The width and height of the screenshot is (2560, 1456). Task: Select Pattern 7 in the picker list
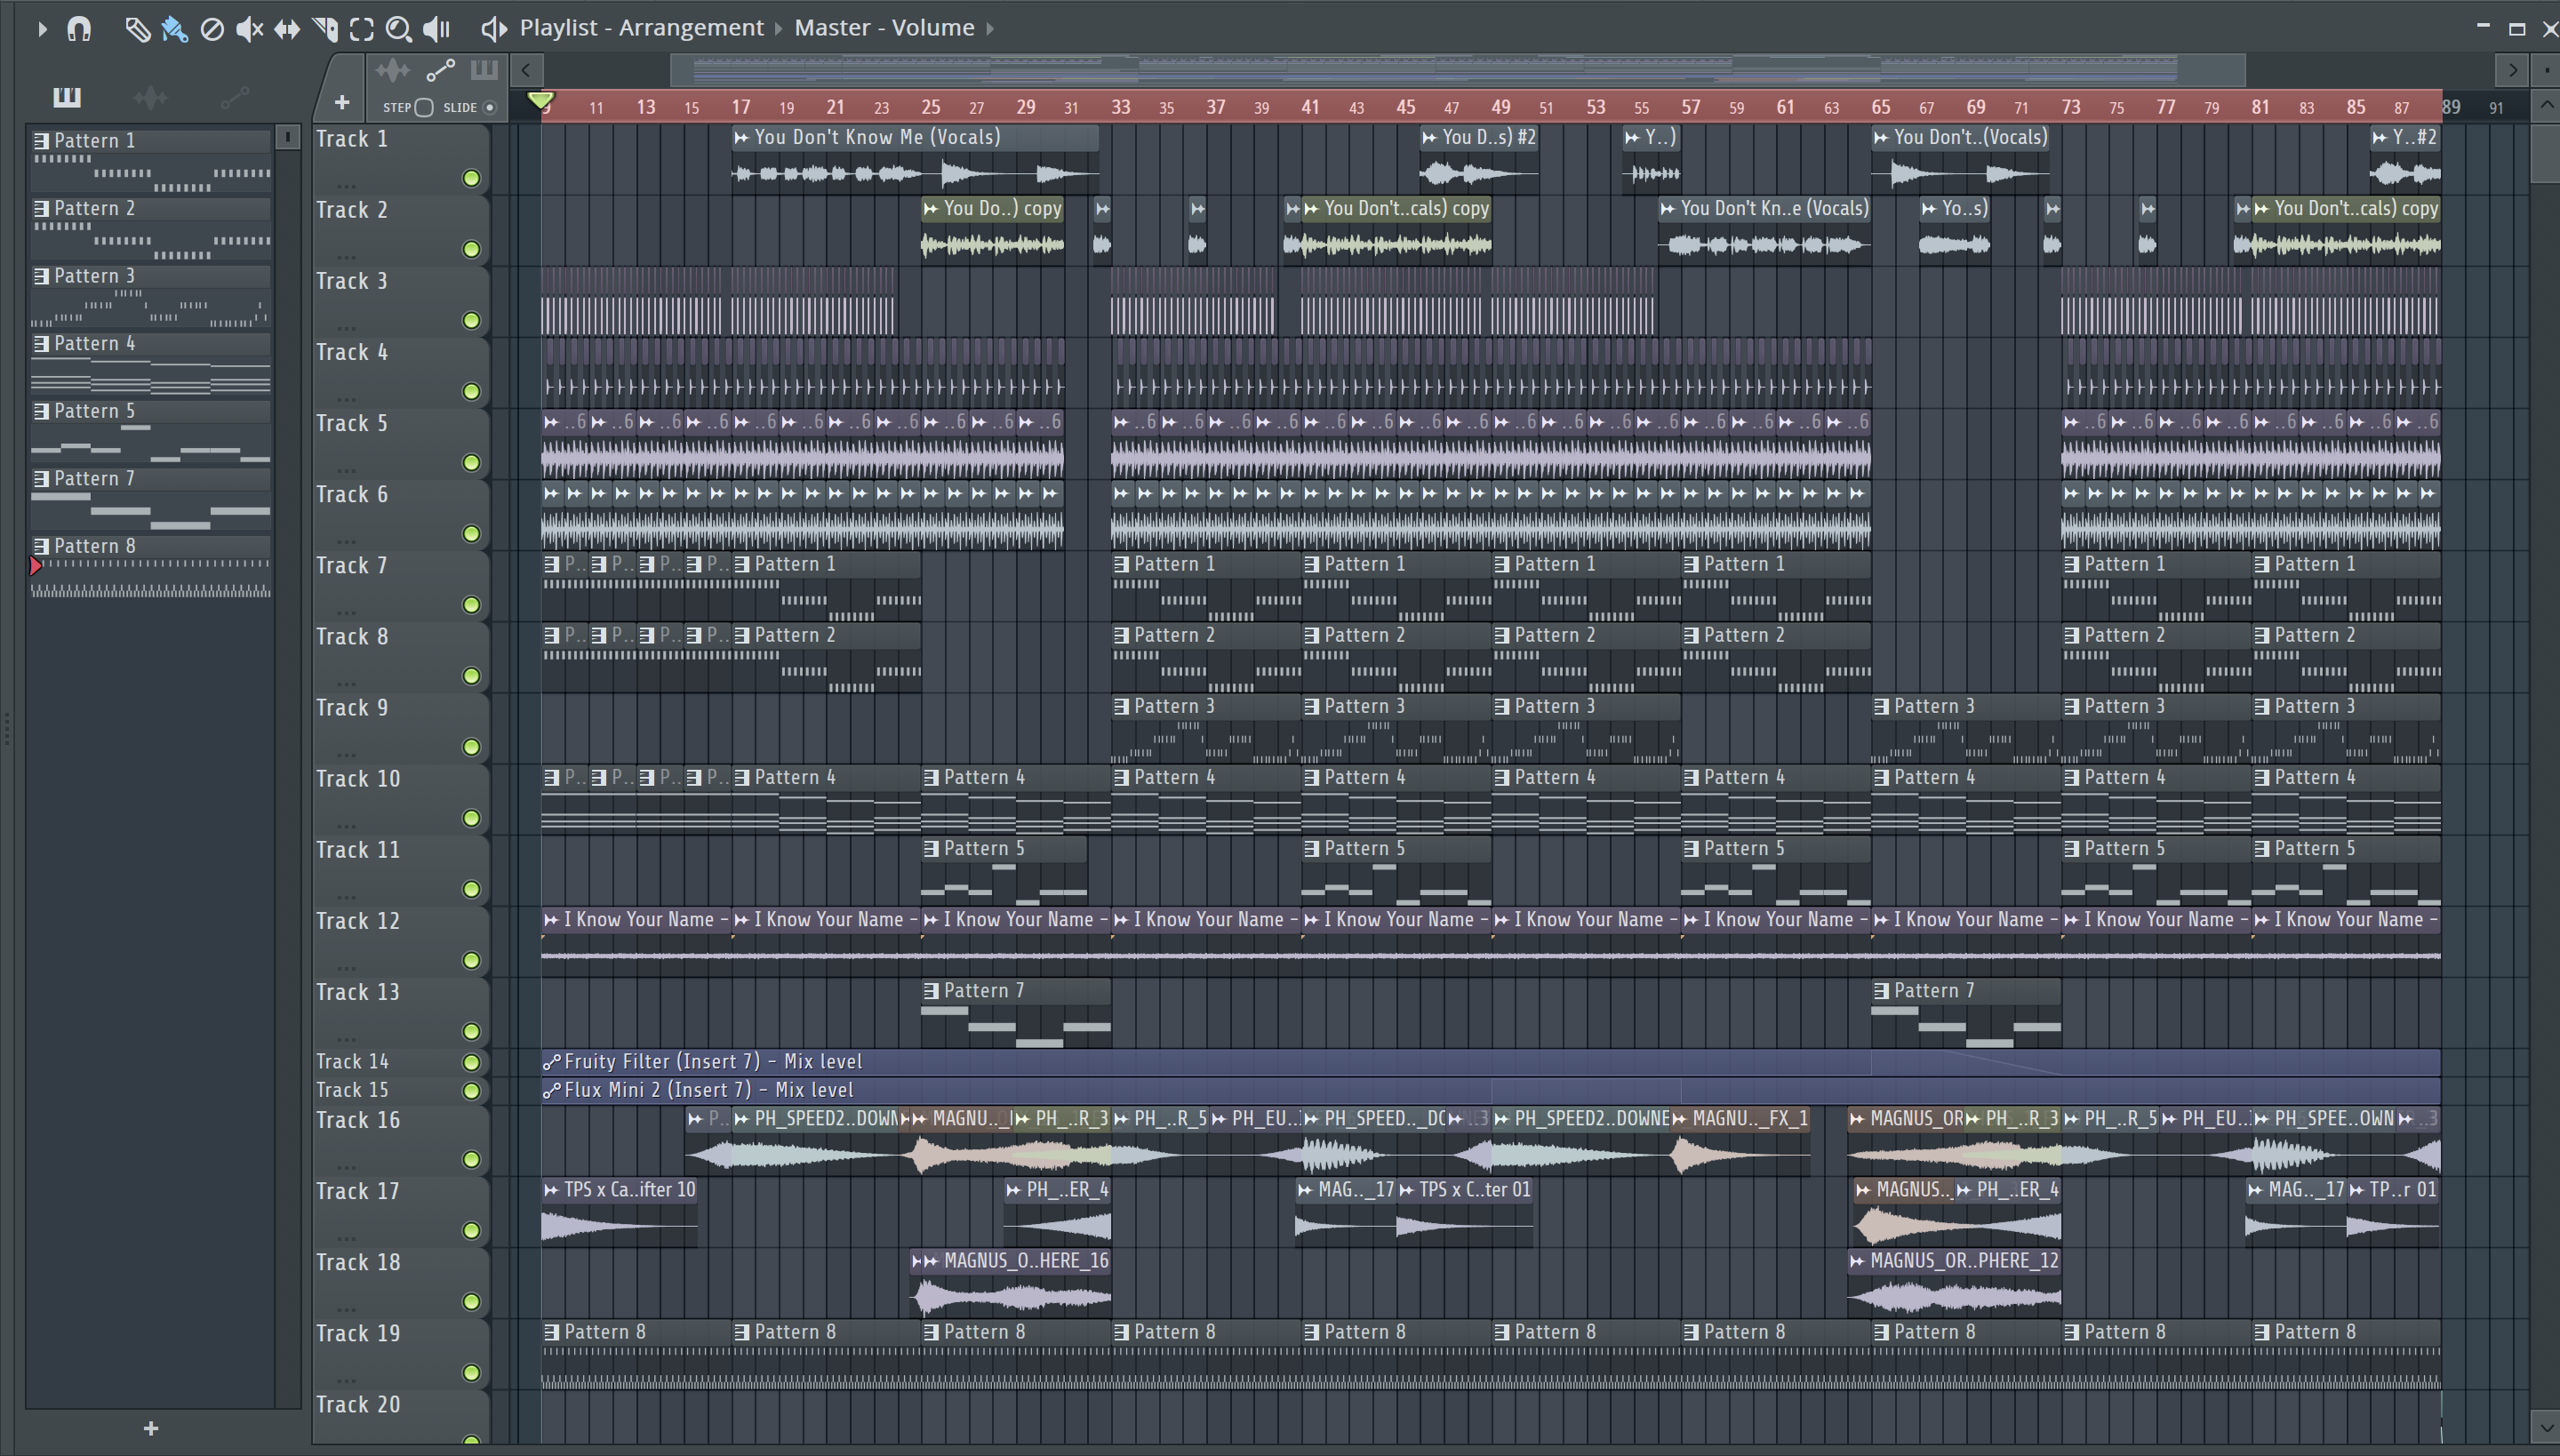click(x=150, y=498)
